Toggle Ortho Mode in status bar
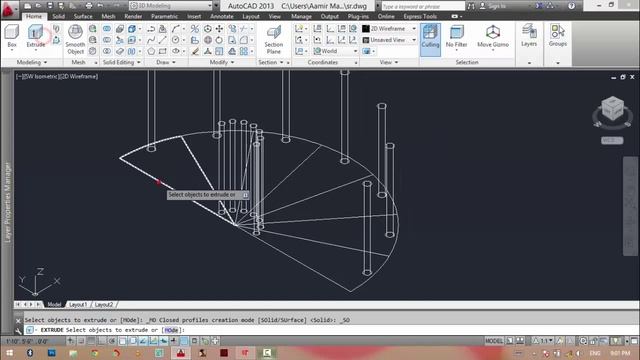This screenshot has height=360, width=640. 101,340
